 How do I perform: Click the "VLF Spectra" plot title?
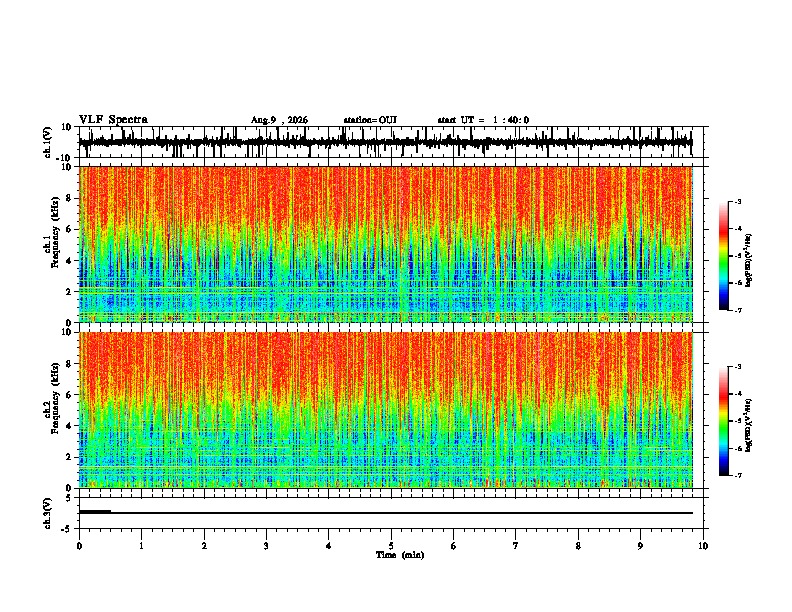[x=113, y=120]
